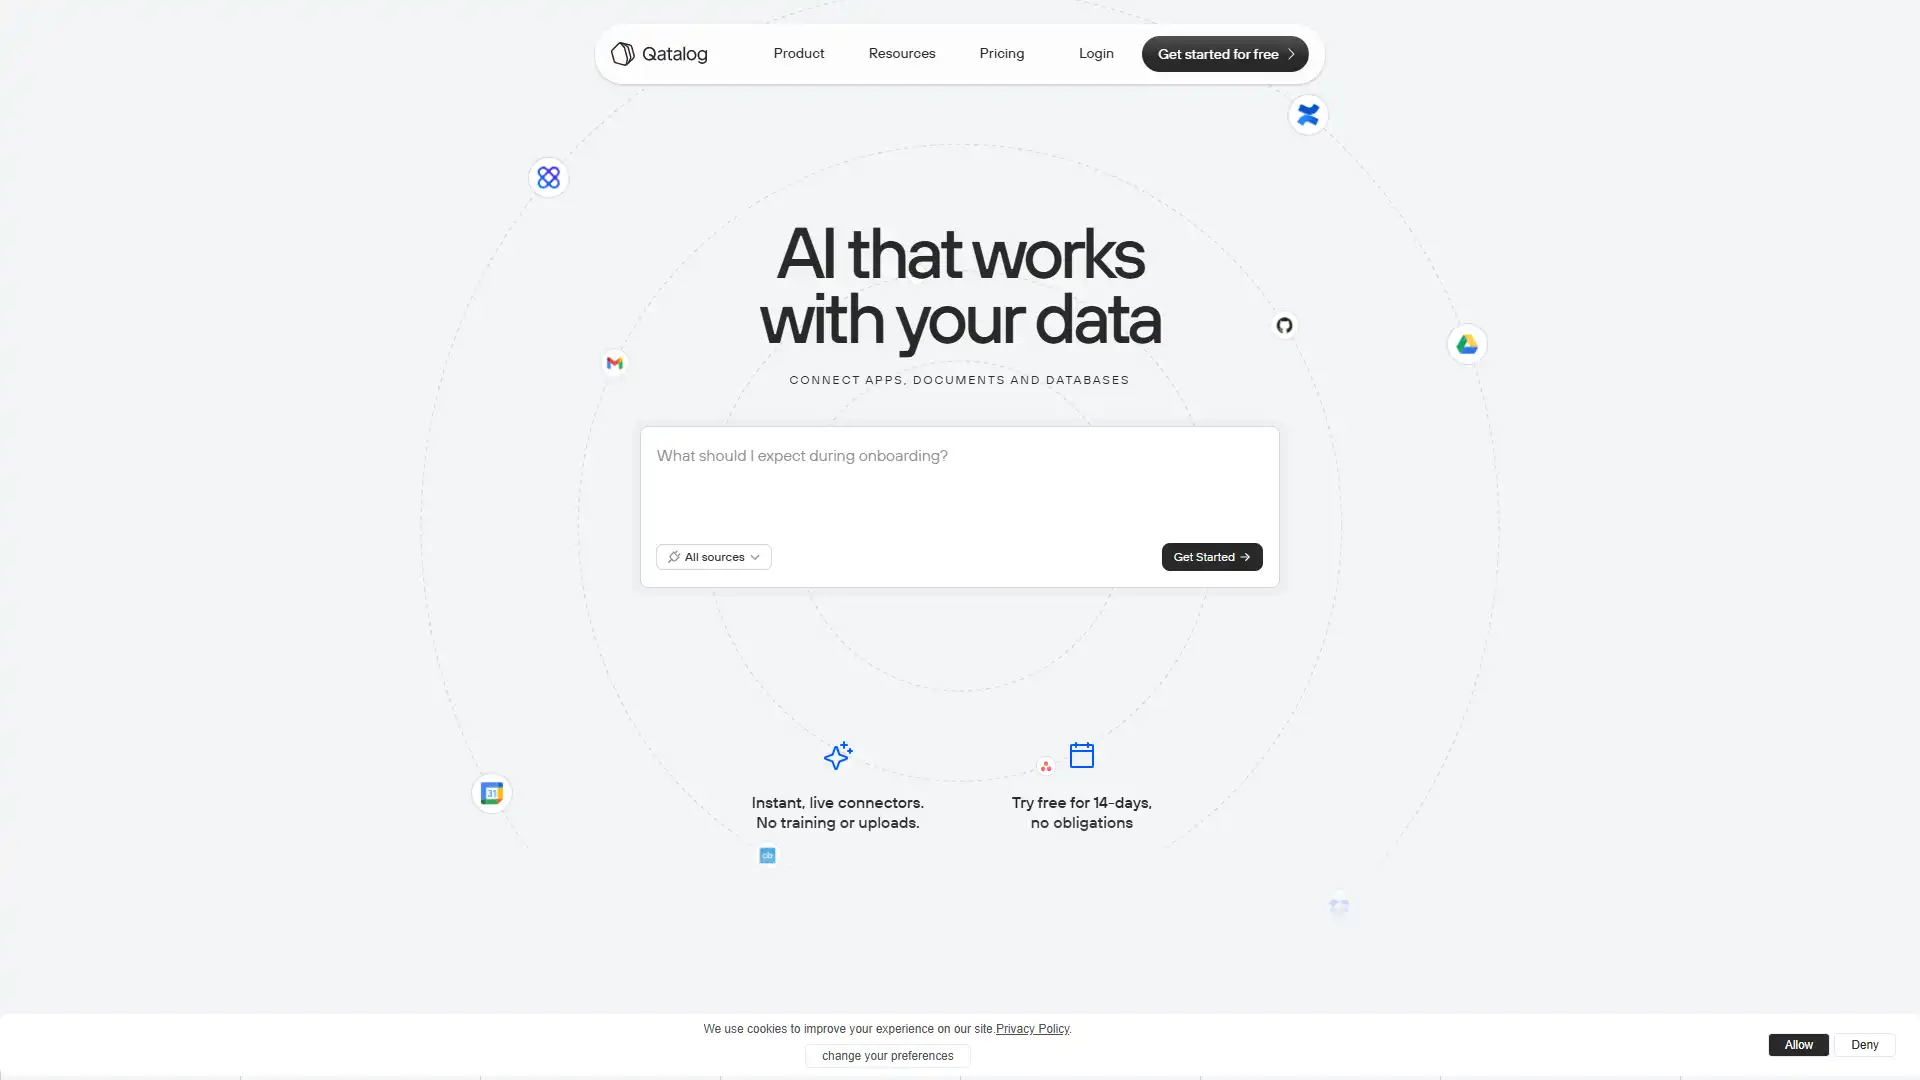Click the Dropbox-style cross icon connector
The height and width of the screenshot is (1080, 1920).
point(1305,115)
